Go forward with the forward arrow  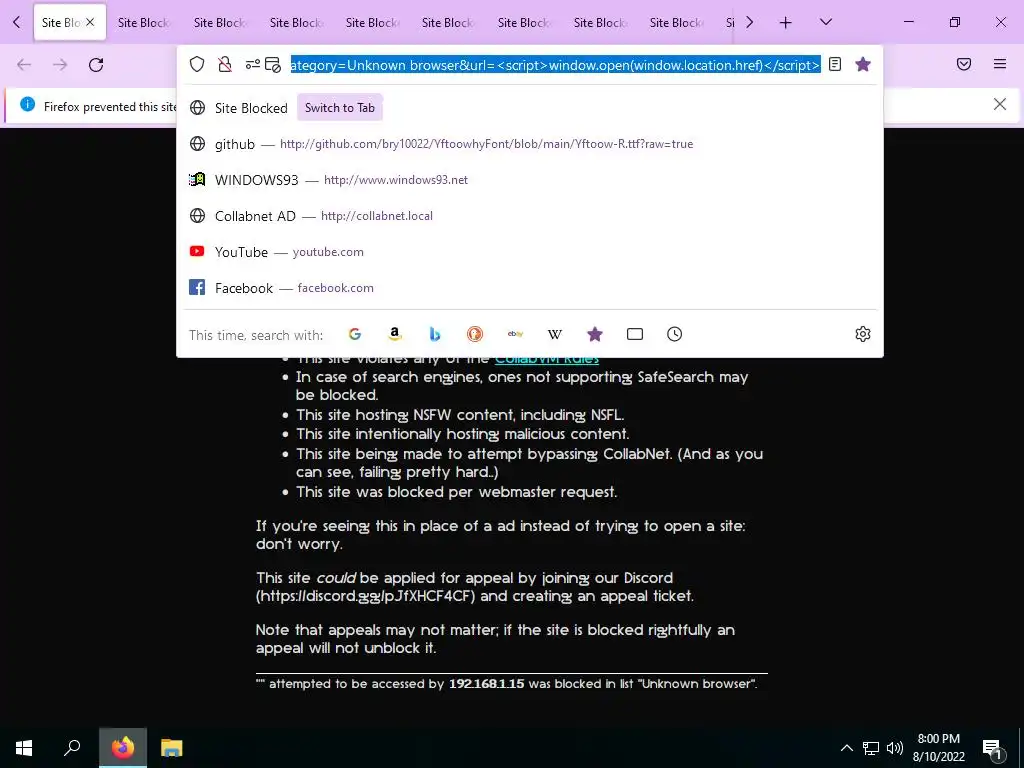pyautogui.click(x=60, y=65)
